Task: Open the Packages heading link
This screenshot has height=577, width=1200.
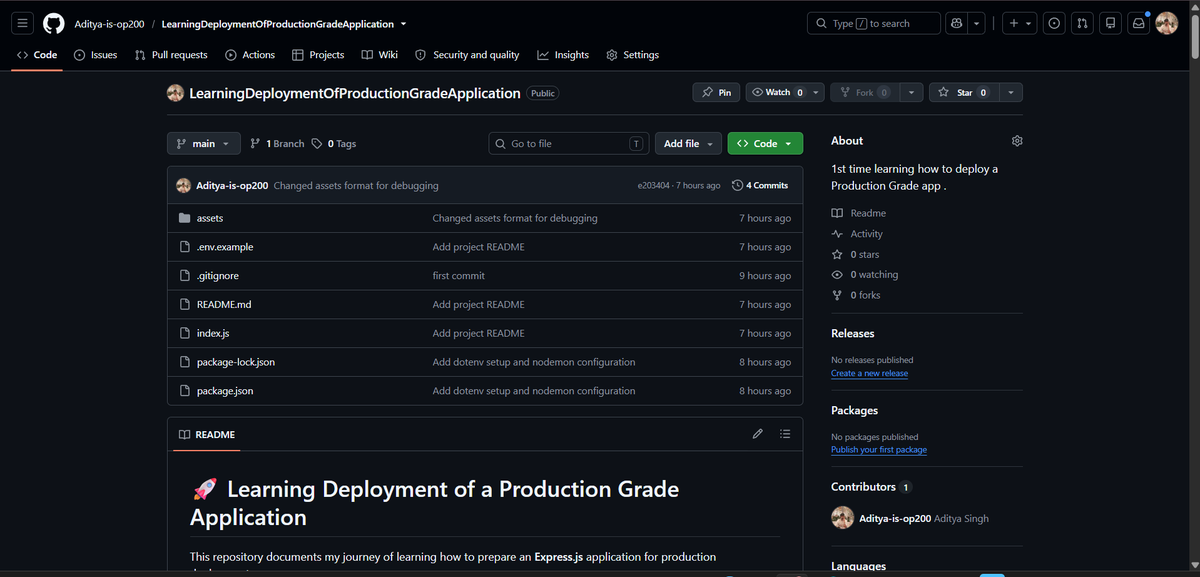Action: 855,410
